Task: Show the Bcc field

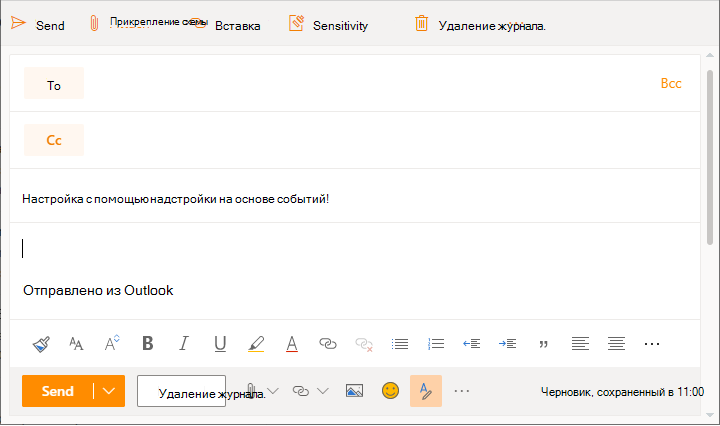Action: click(x=671, y=83)
